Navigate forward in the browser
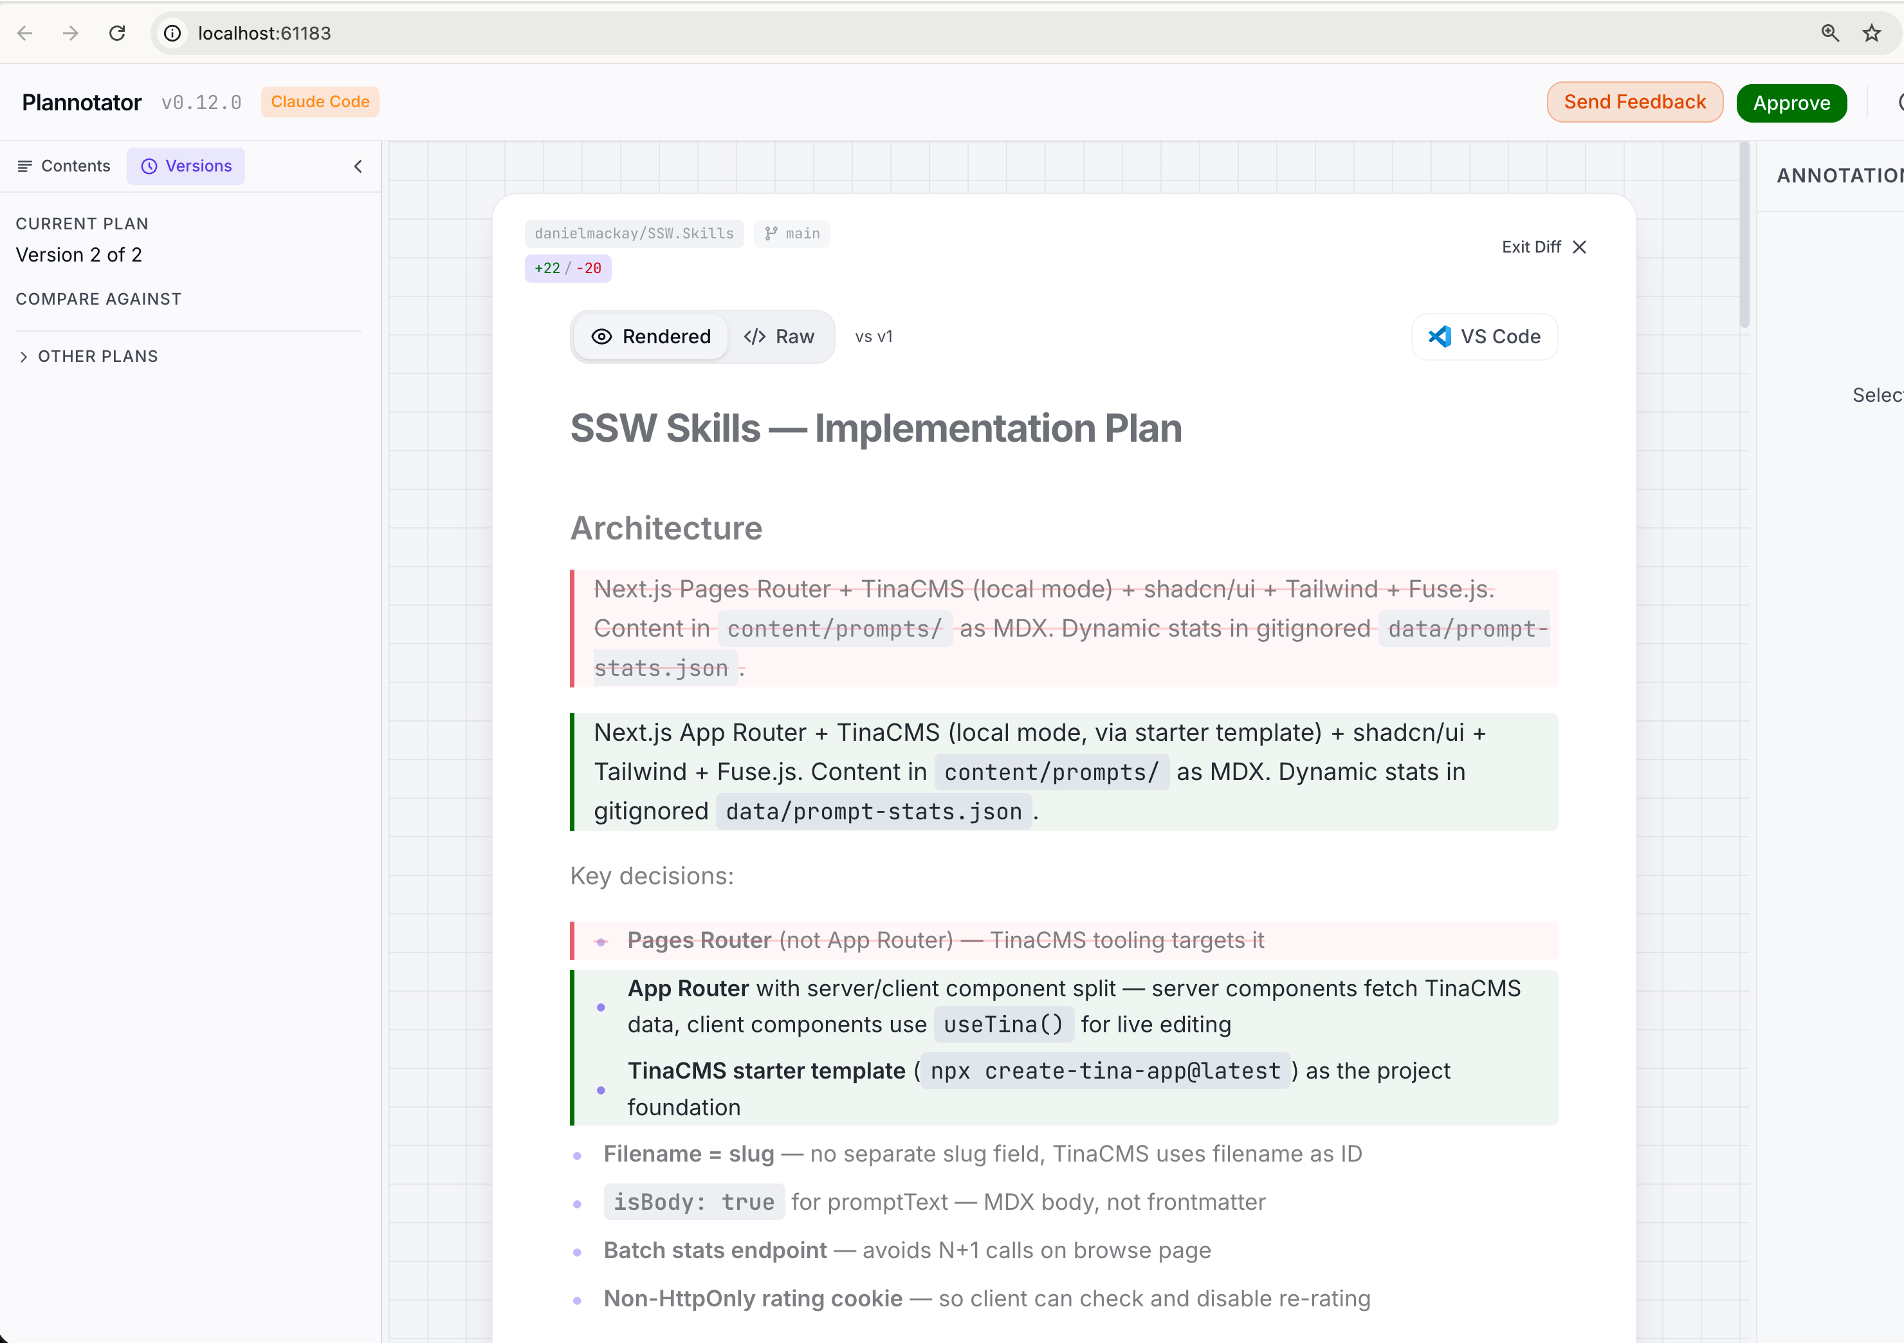 (70, 33)
